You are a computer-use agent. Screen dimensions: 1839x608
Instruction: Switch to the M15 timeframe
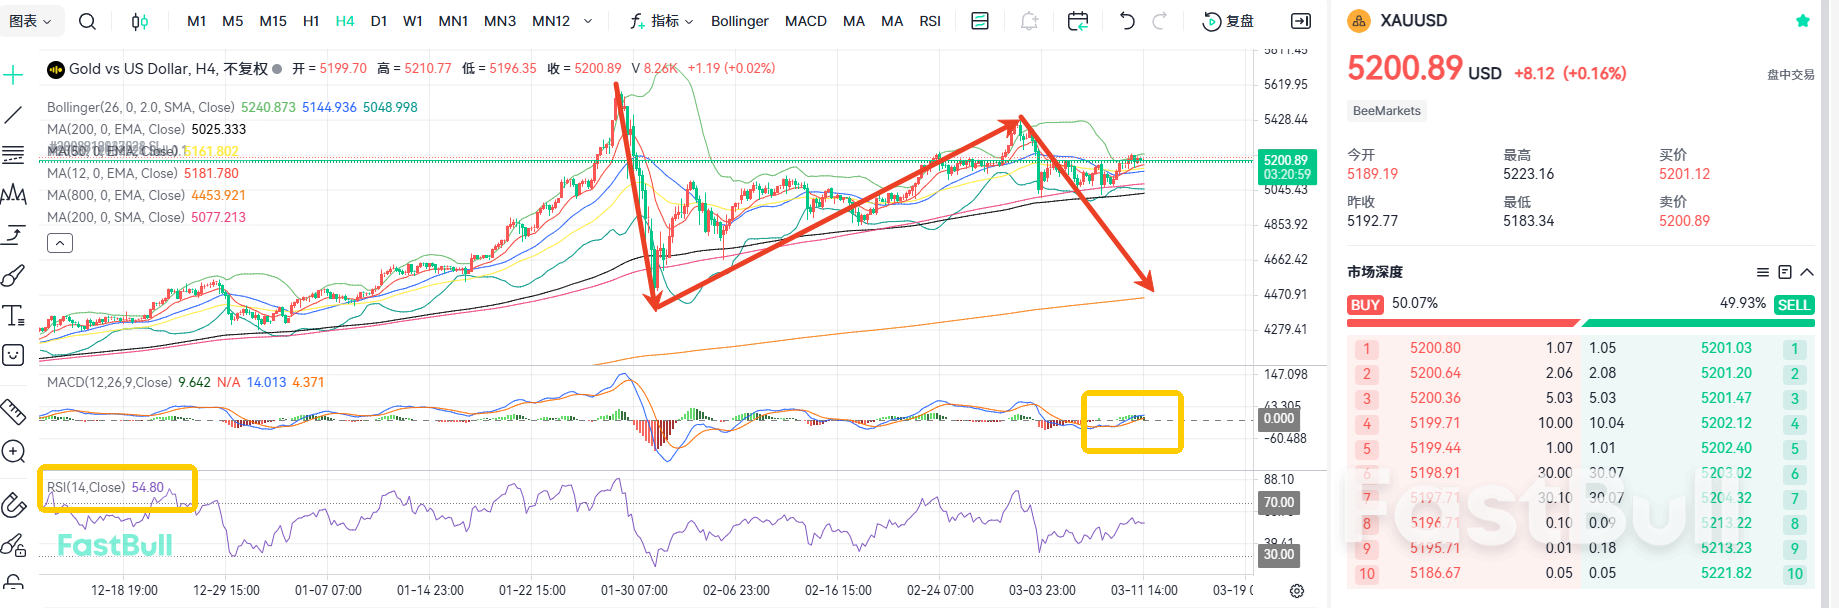click(273, 21)
